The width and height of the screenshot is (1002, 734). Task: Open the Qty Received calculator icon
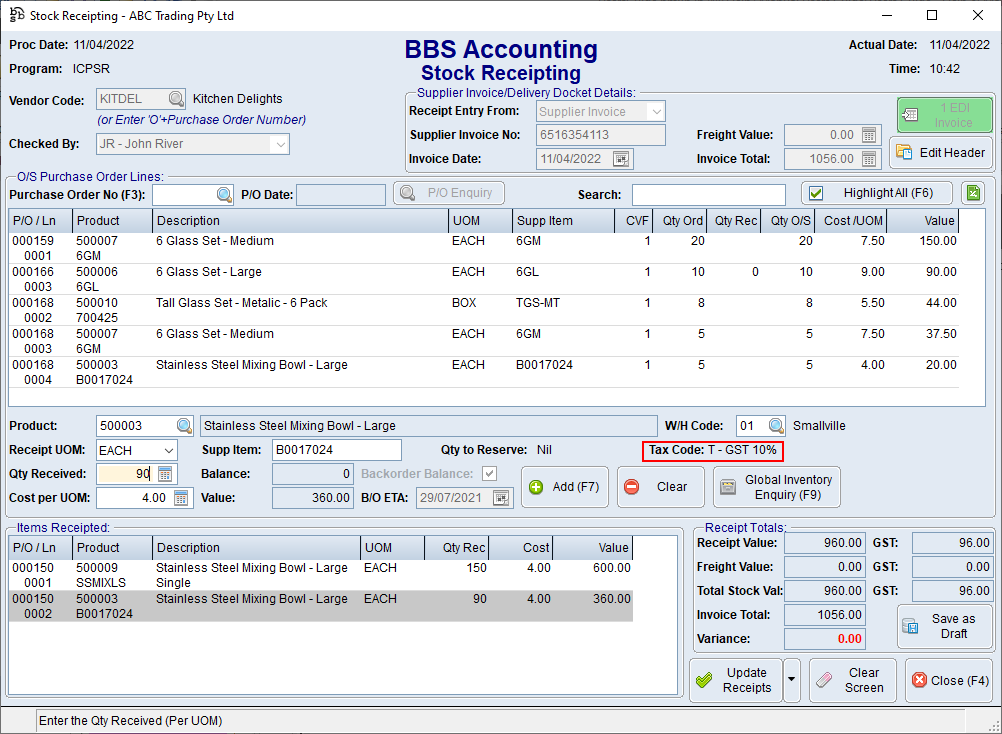[165, 474]
